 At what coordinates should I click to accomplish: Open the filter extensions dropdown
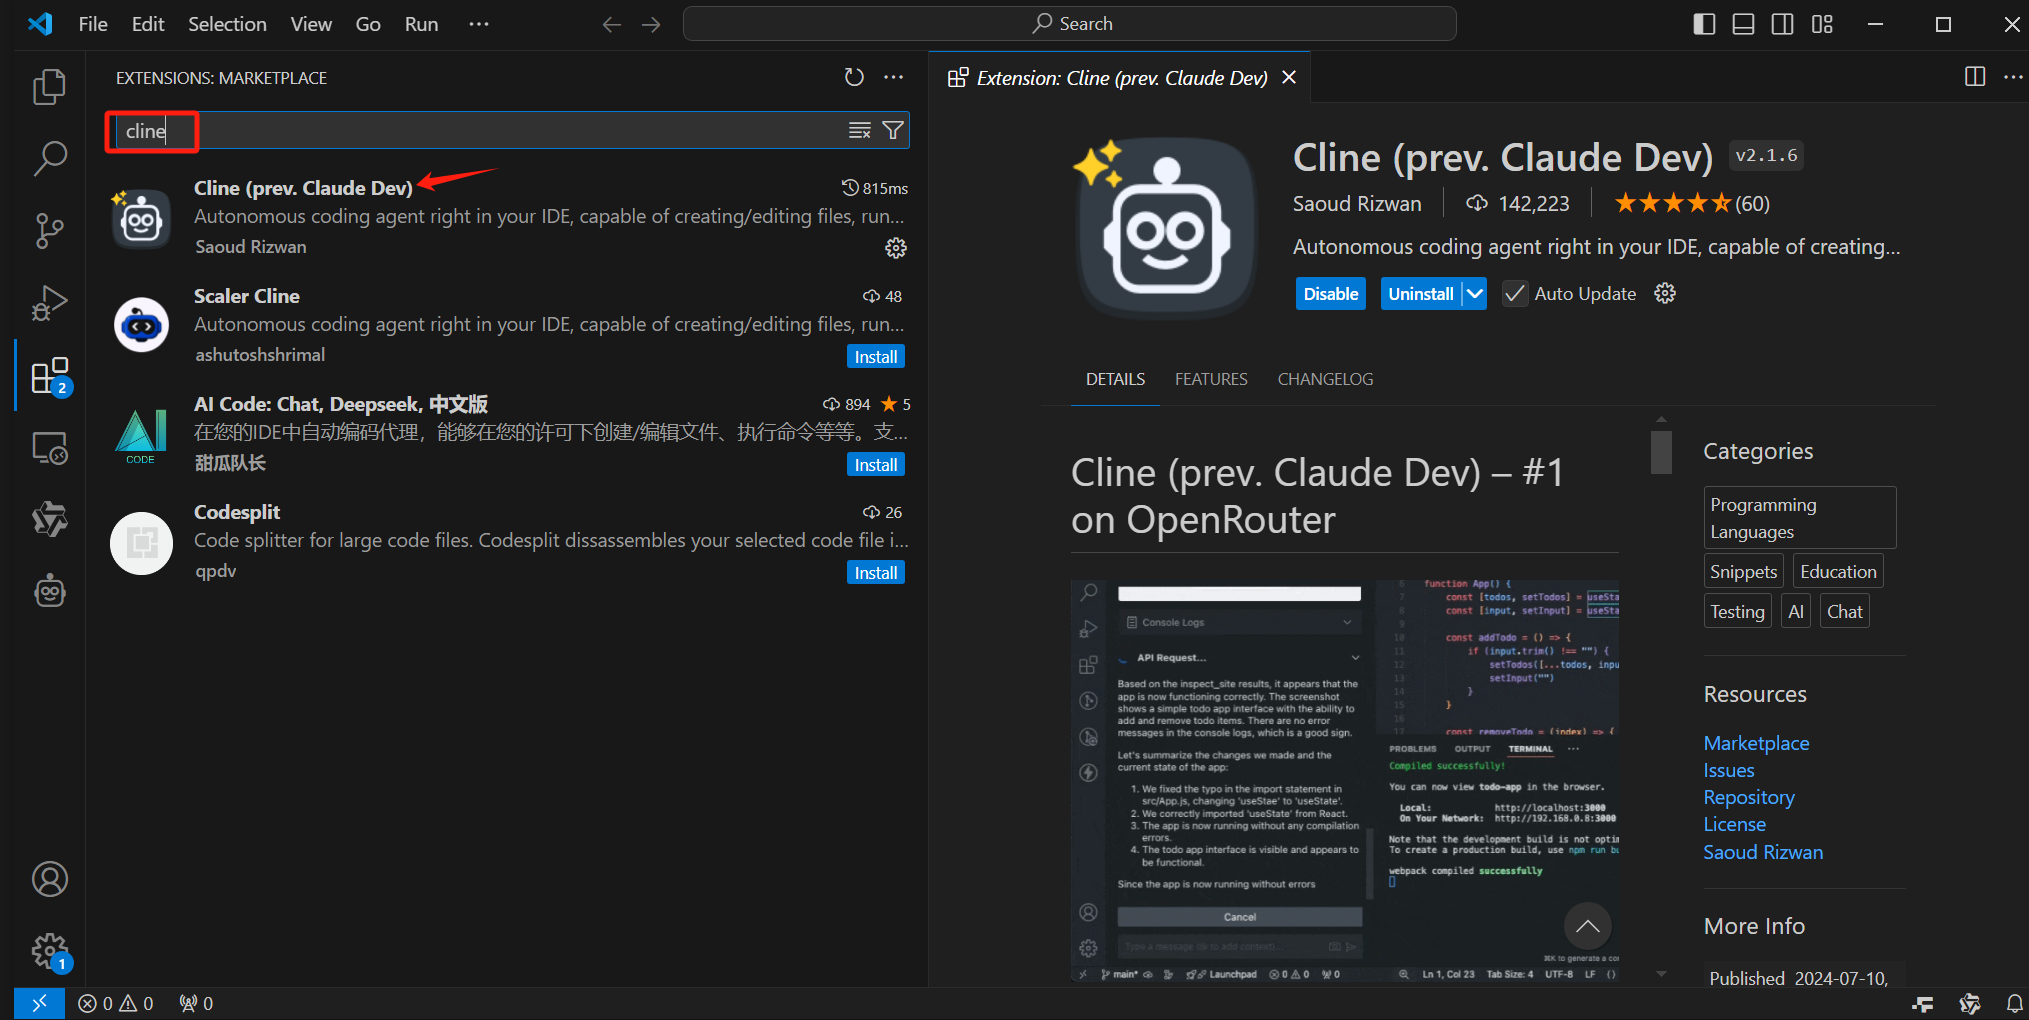893,130
